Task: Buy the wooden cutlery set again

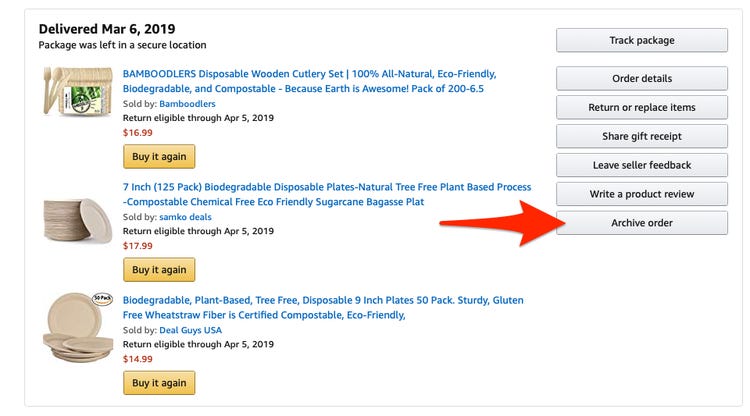Action: pyautogui.click(x=159, y=157)
